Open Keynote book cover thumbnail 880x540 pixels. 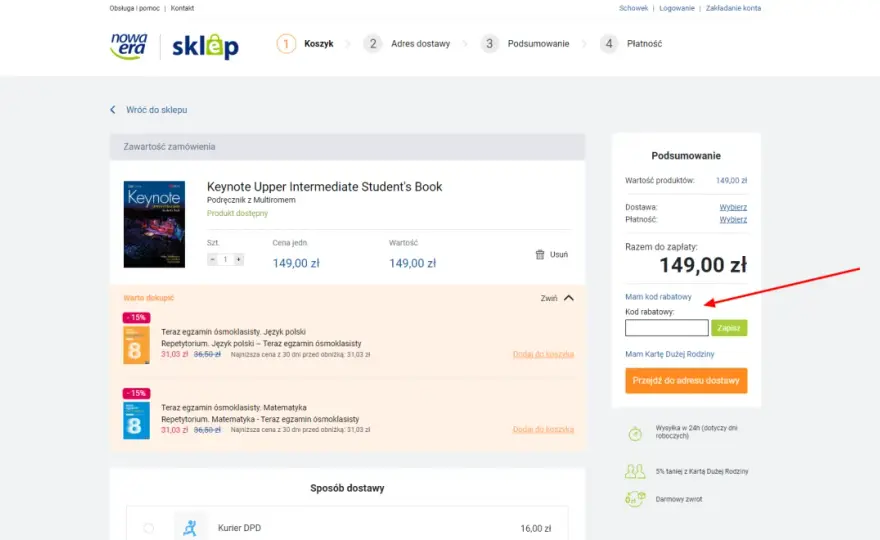point(154,224)
